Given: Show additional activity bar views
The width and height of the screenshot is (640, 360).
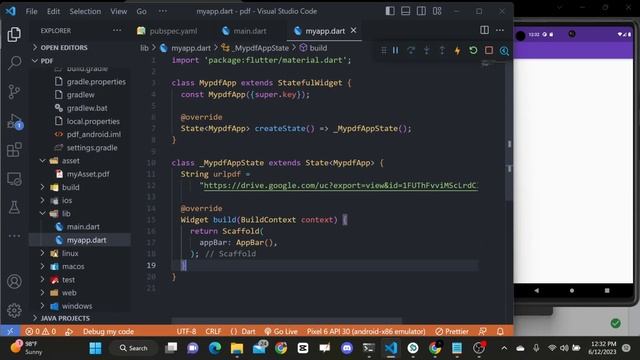Looking at the screenshot, I should (x=14, y=236).
